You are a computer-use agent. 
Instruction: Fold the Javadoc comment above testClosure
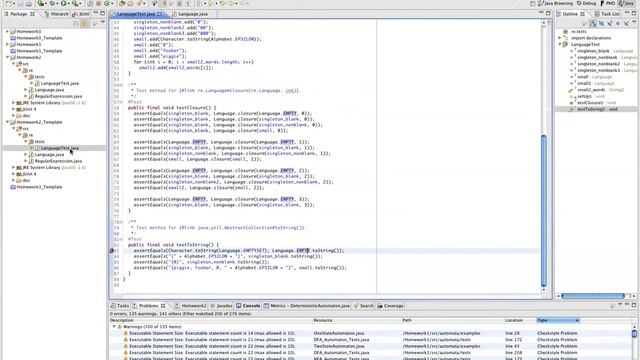pos(121,85)
